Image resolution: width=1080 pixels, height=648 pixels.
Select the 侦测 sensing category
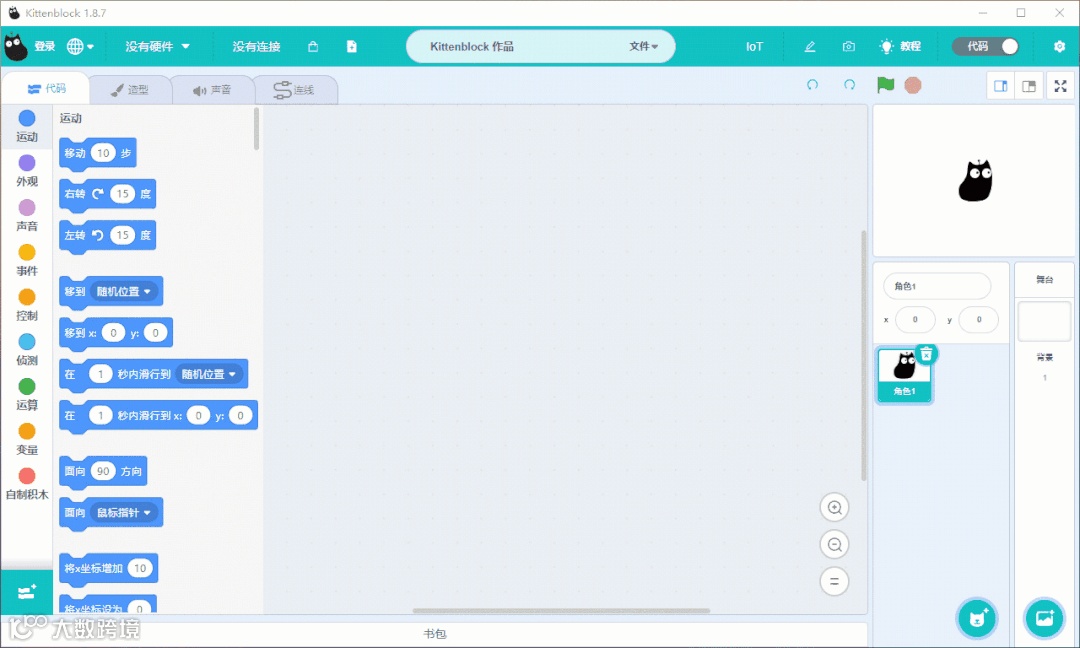[x=27, y=350]
